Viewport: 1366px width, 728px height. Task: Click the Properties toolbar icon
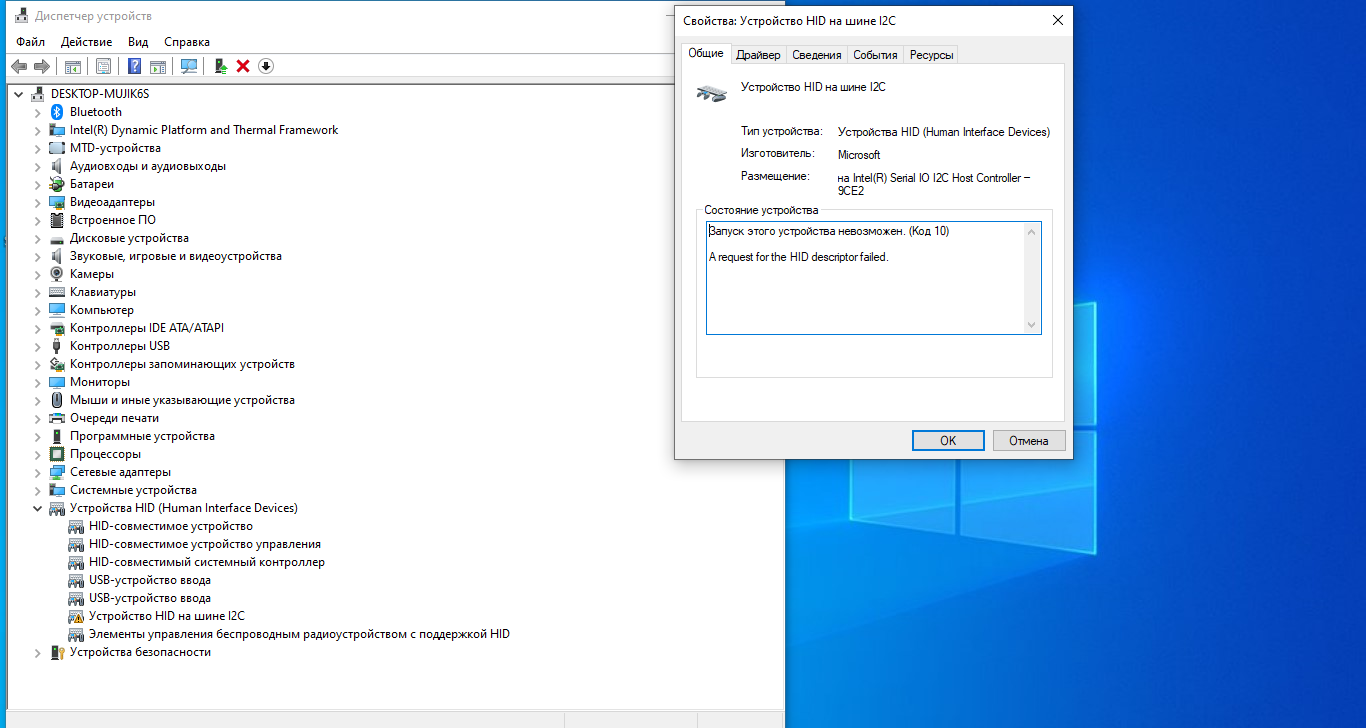point(103,66)
